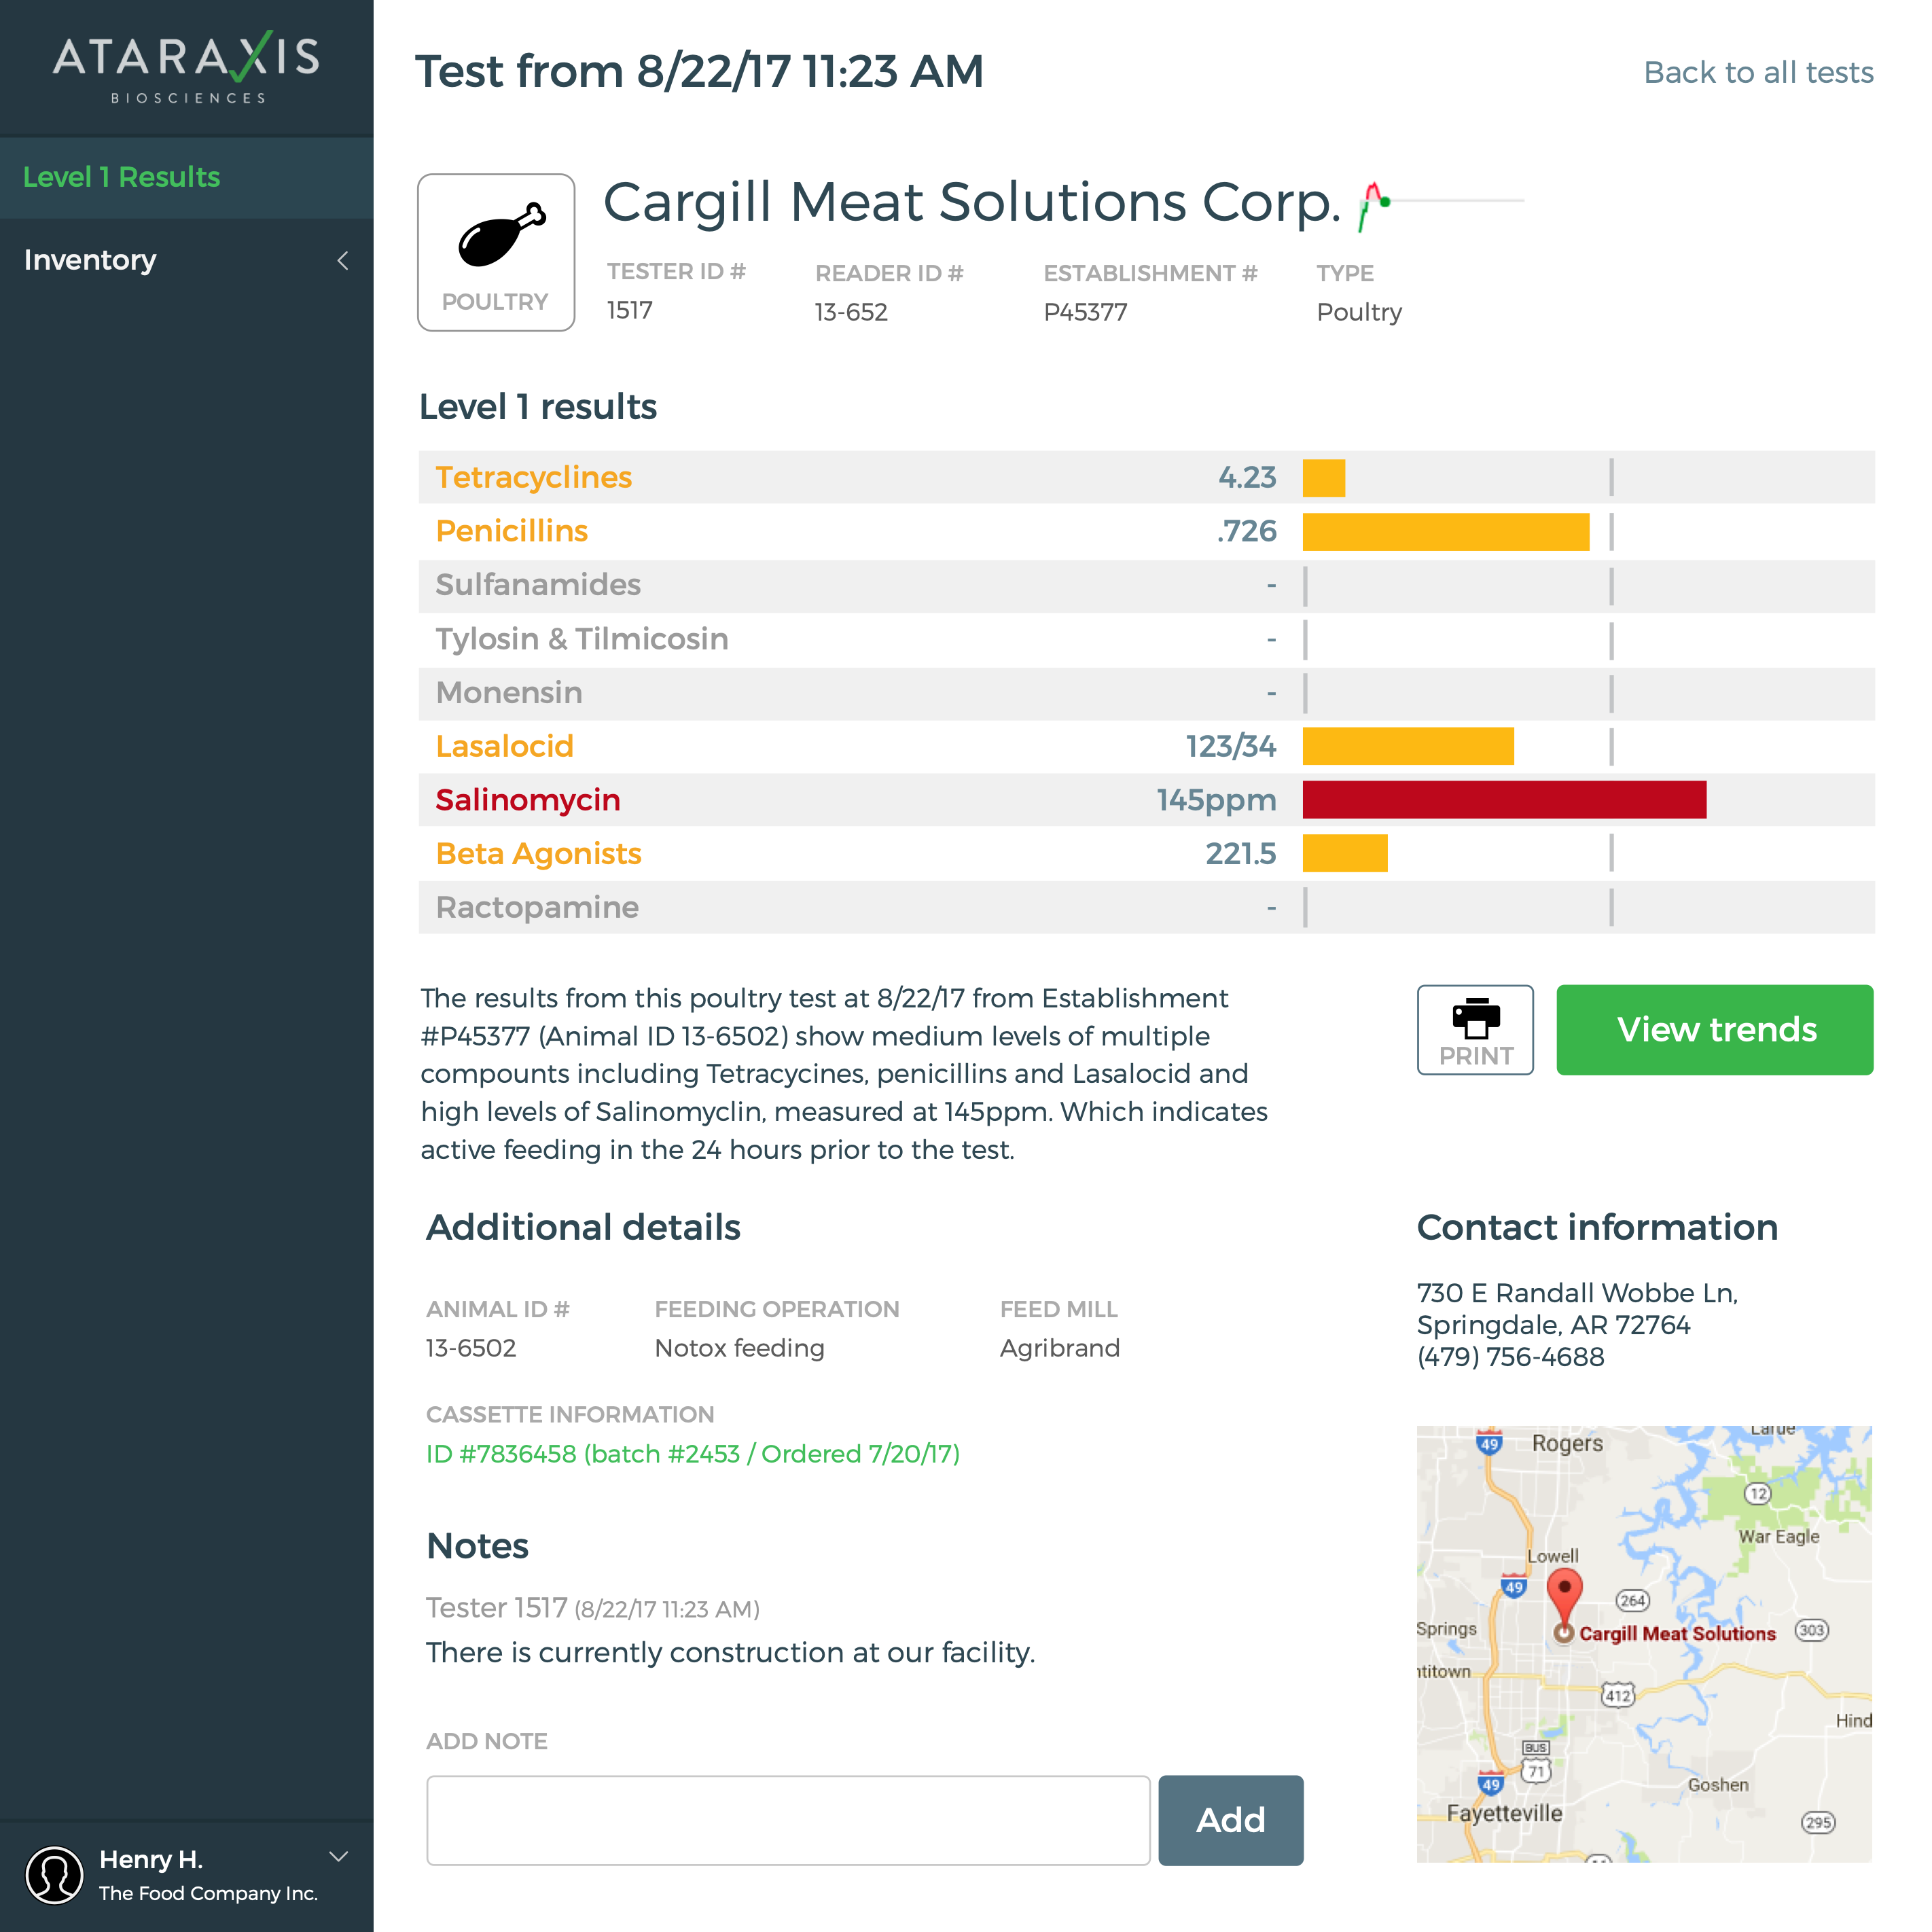Click the Tetracyclines yellow result bar
1932x1932 pixels.
coord(1323,478)
